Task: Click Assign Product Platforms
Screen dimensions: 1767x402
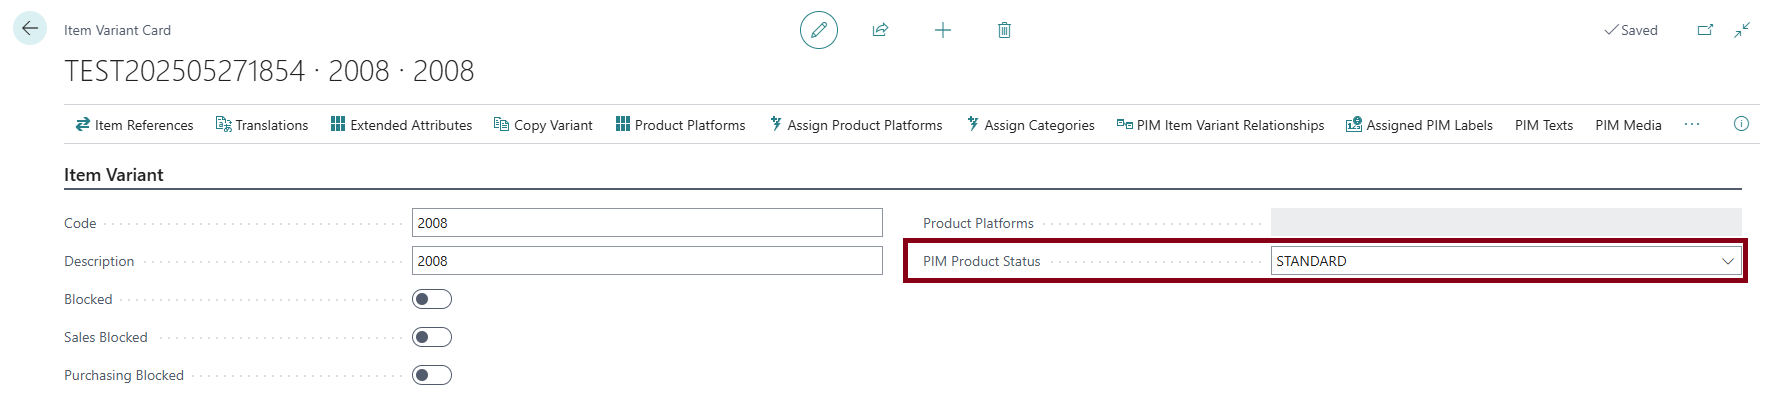Action: tap(856, 125)
